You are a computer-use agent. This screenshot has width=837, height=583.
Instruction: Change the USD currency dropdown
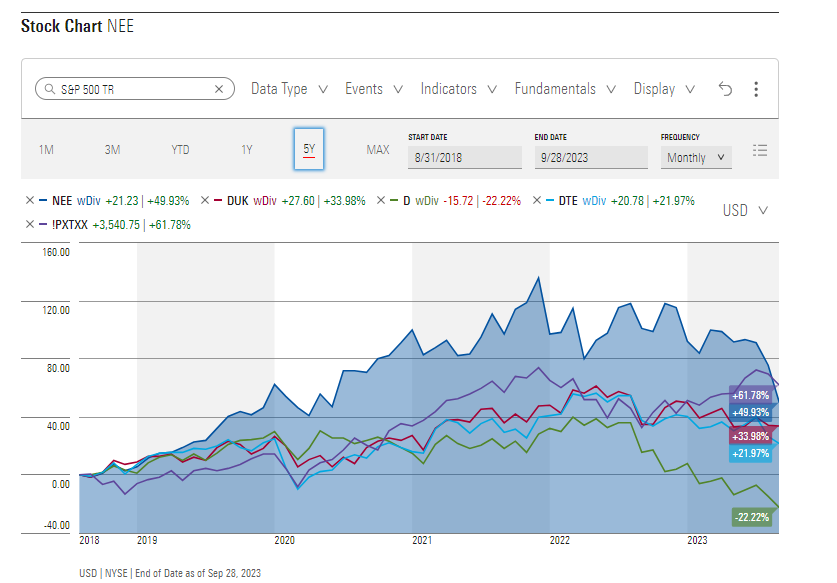[745, 210]
